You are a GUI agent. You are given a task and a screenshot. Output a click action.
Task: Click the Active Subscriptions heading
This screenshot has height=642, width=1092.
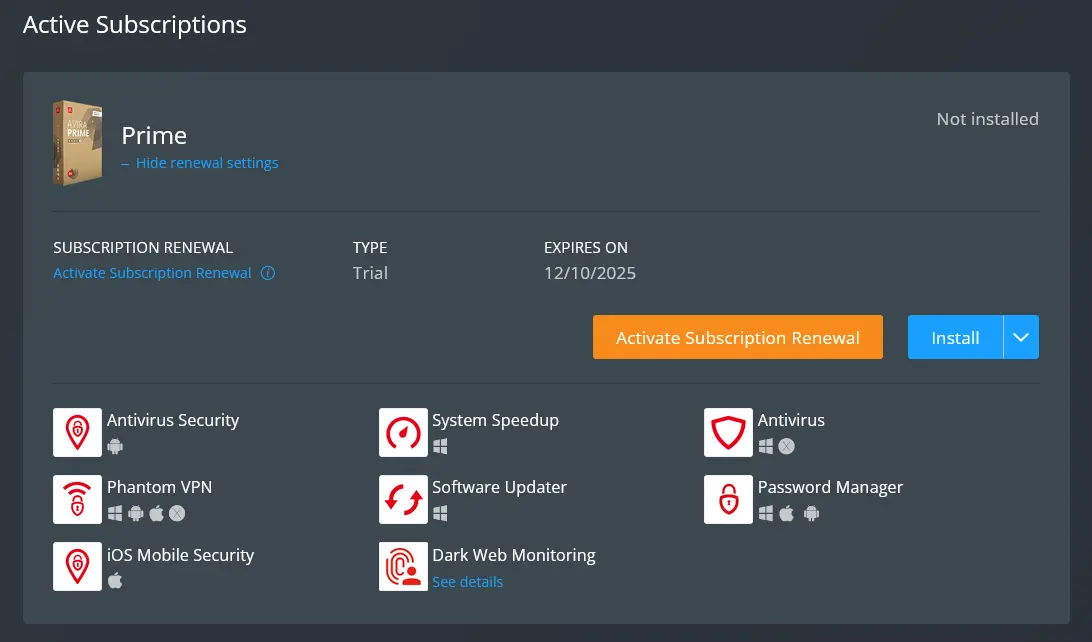click(134, 25)
